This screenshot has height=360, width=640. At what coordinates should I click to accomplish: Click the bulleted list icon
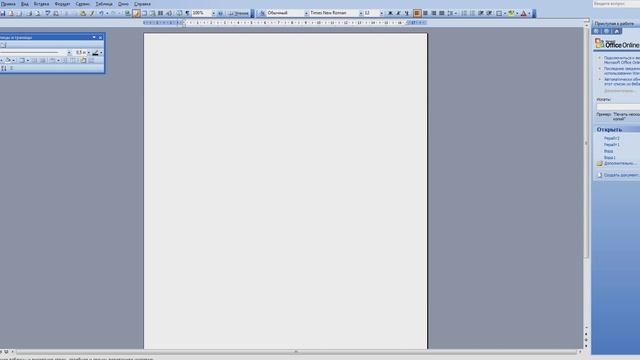(472, 13)
